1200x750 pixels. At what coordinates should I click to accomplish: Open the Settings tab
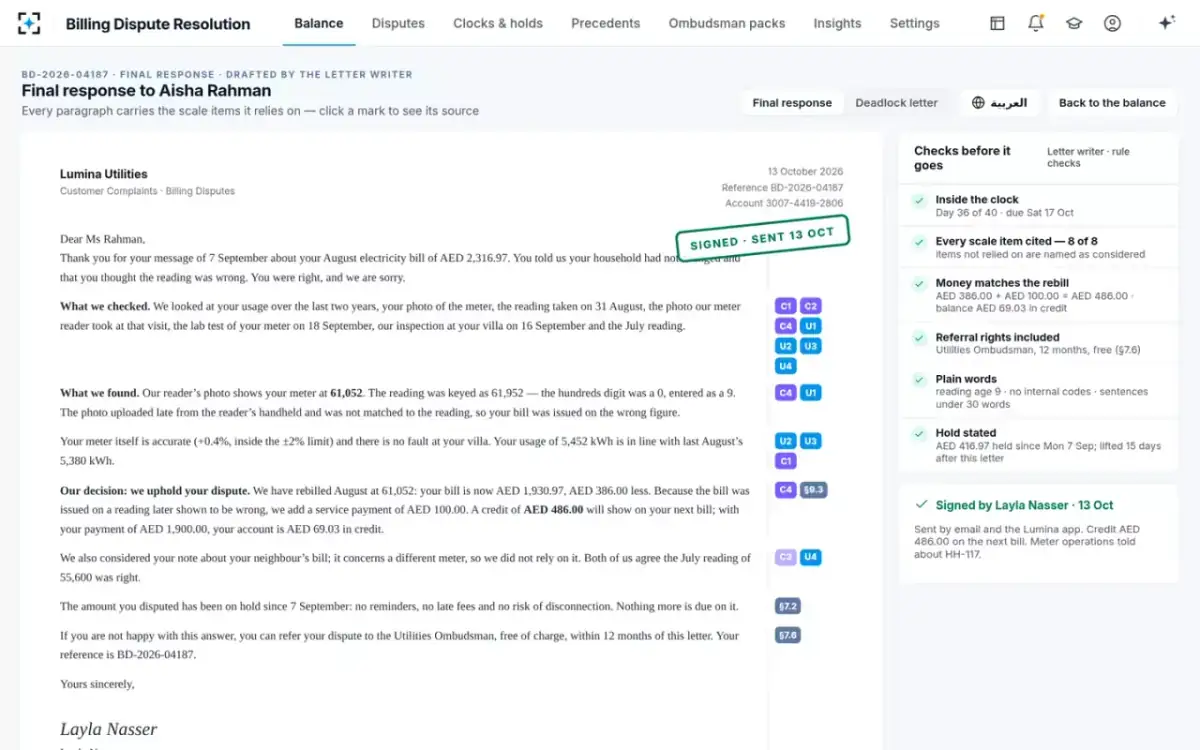click(915, 23)
